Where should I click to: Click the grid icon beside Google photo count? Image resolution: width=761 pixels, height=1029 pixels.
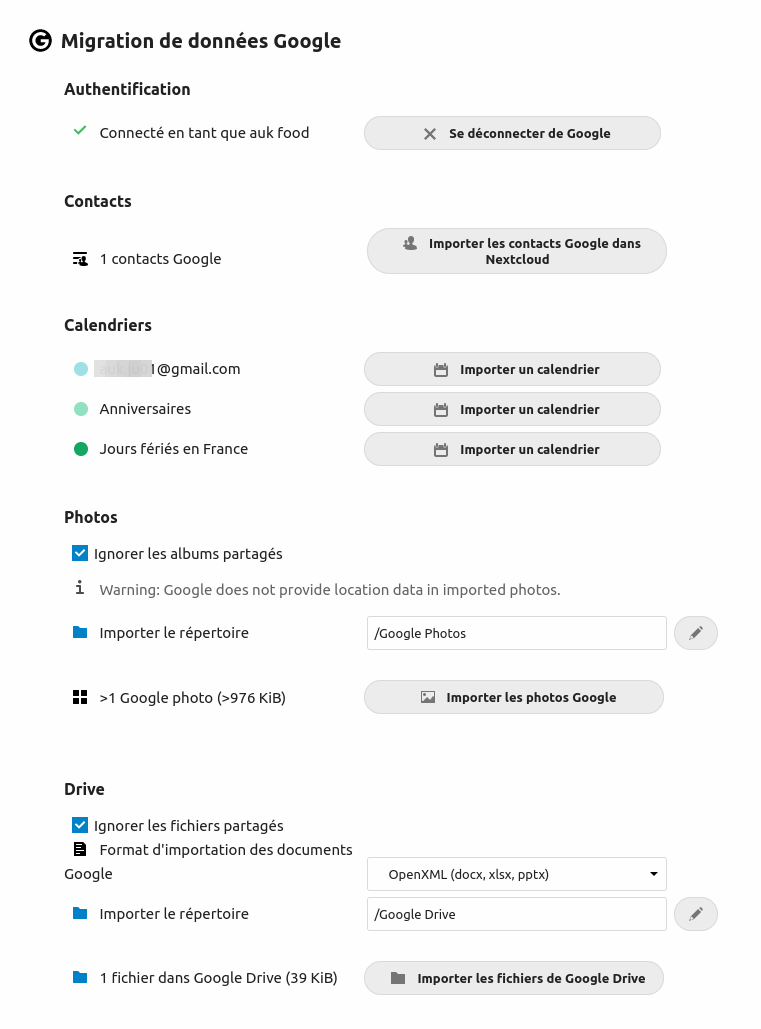80,698
